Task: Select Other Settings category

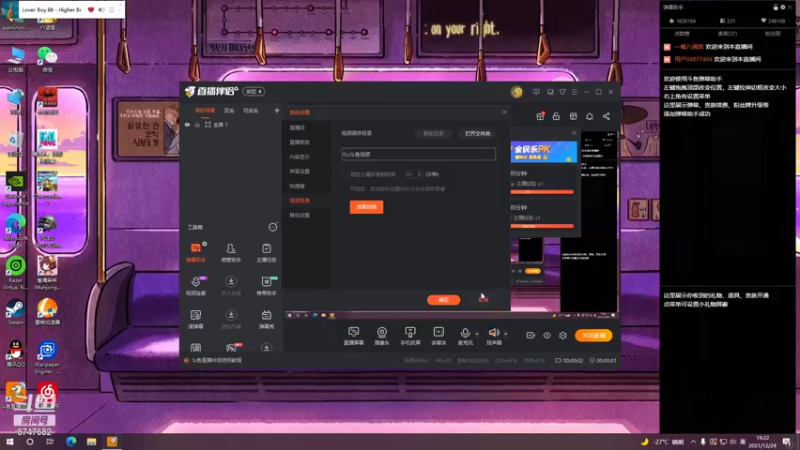Action: (x=299, y=215)
